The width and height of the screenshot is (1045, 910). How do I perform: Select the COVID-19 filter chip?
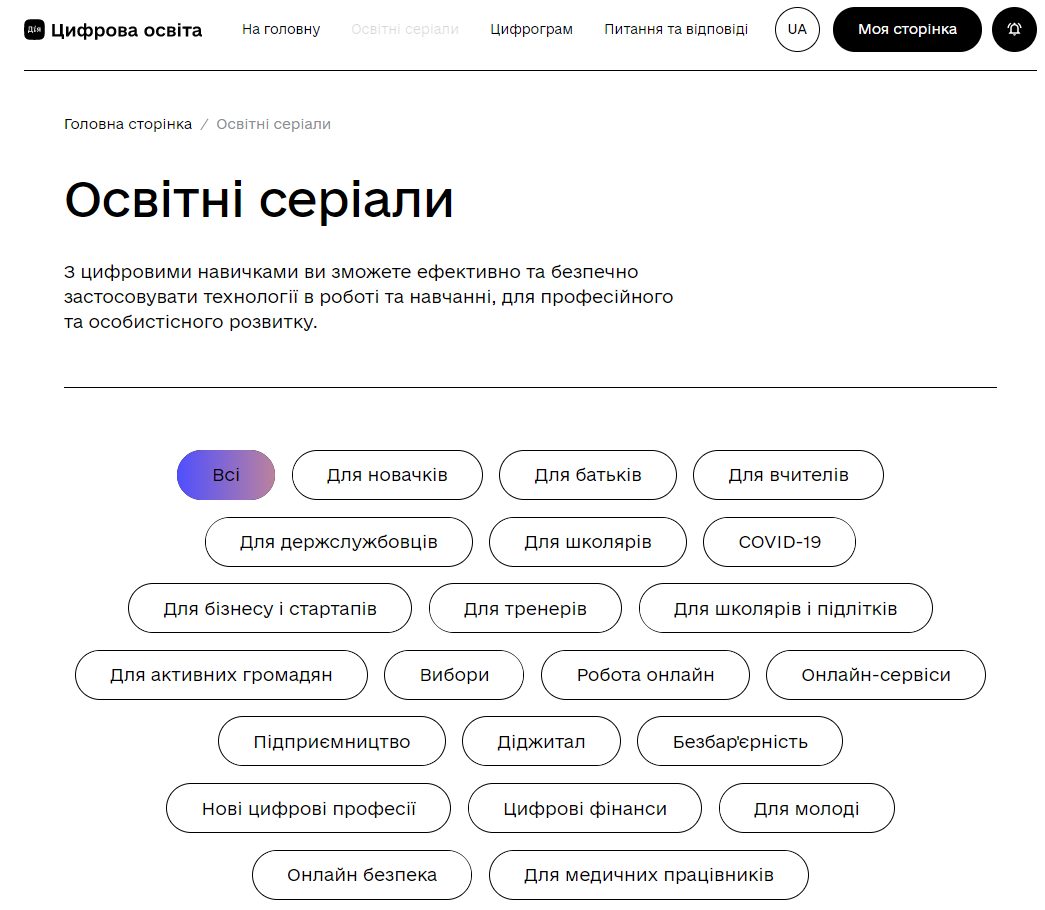coord(779,542)
